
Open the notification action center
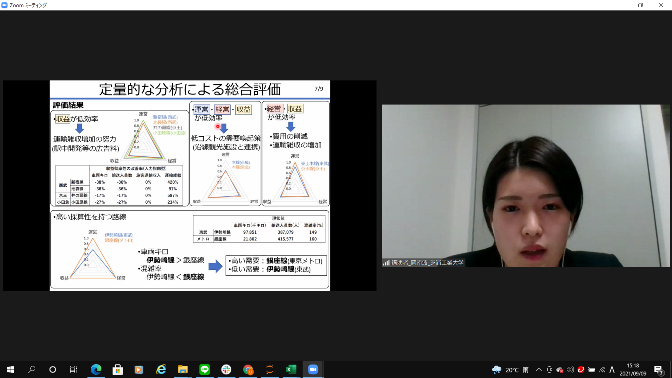pyautogui.click(x=659, y=369)
